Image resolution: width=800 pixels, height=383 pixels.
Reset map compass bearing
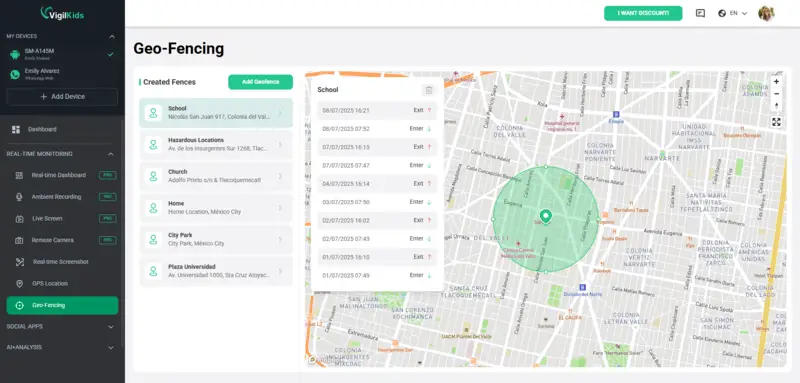(776, 106)
